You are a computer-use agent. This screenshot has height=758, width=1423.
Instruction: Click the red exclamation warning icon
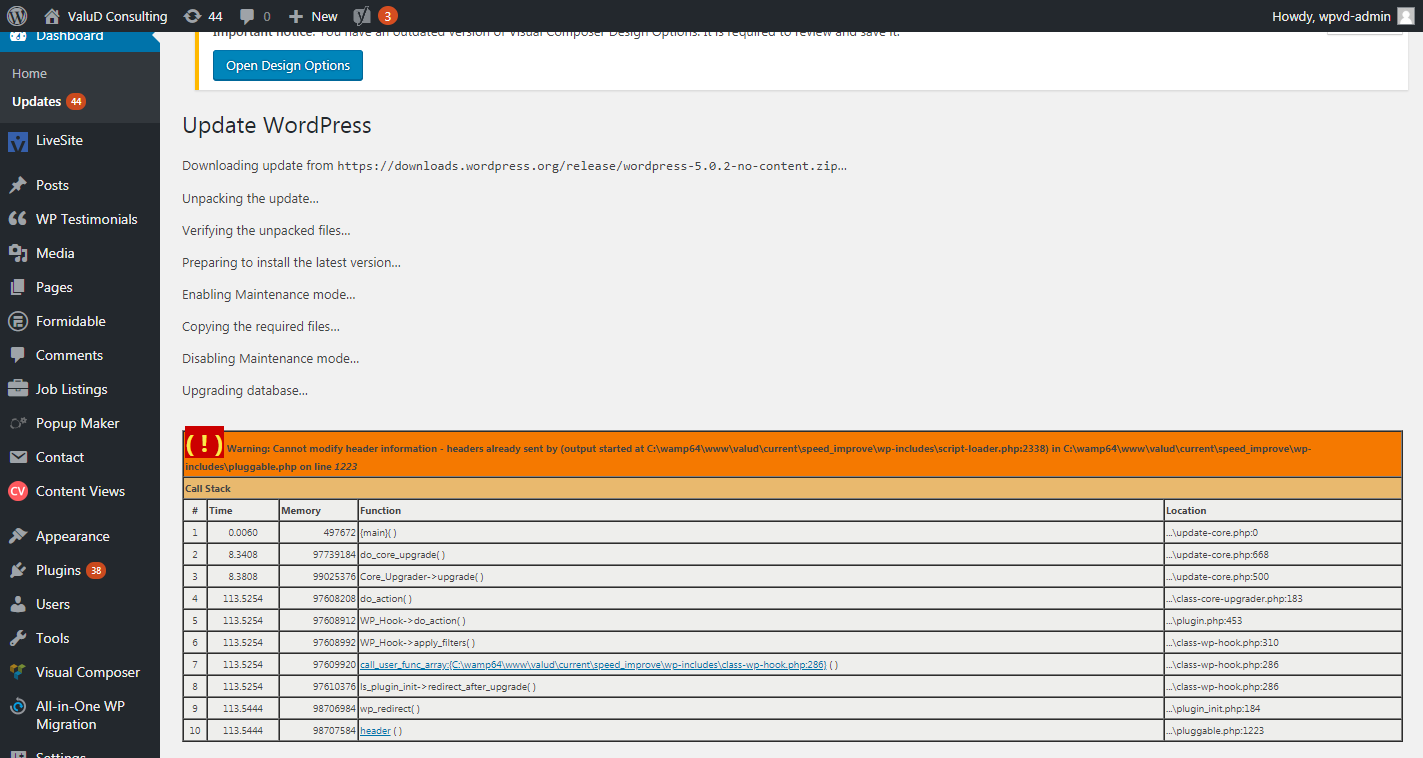(x=204, y=444)
